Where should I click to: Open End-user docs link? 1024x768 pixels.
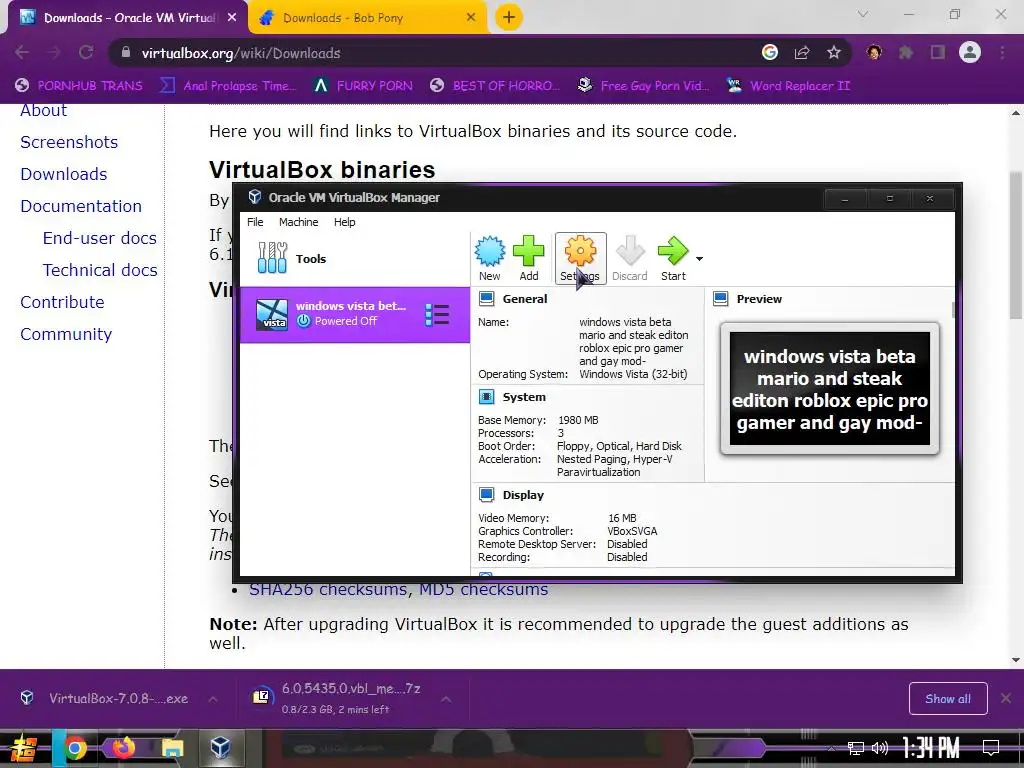(100, 238)
